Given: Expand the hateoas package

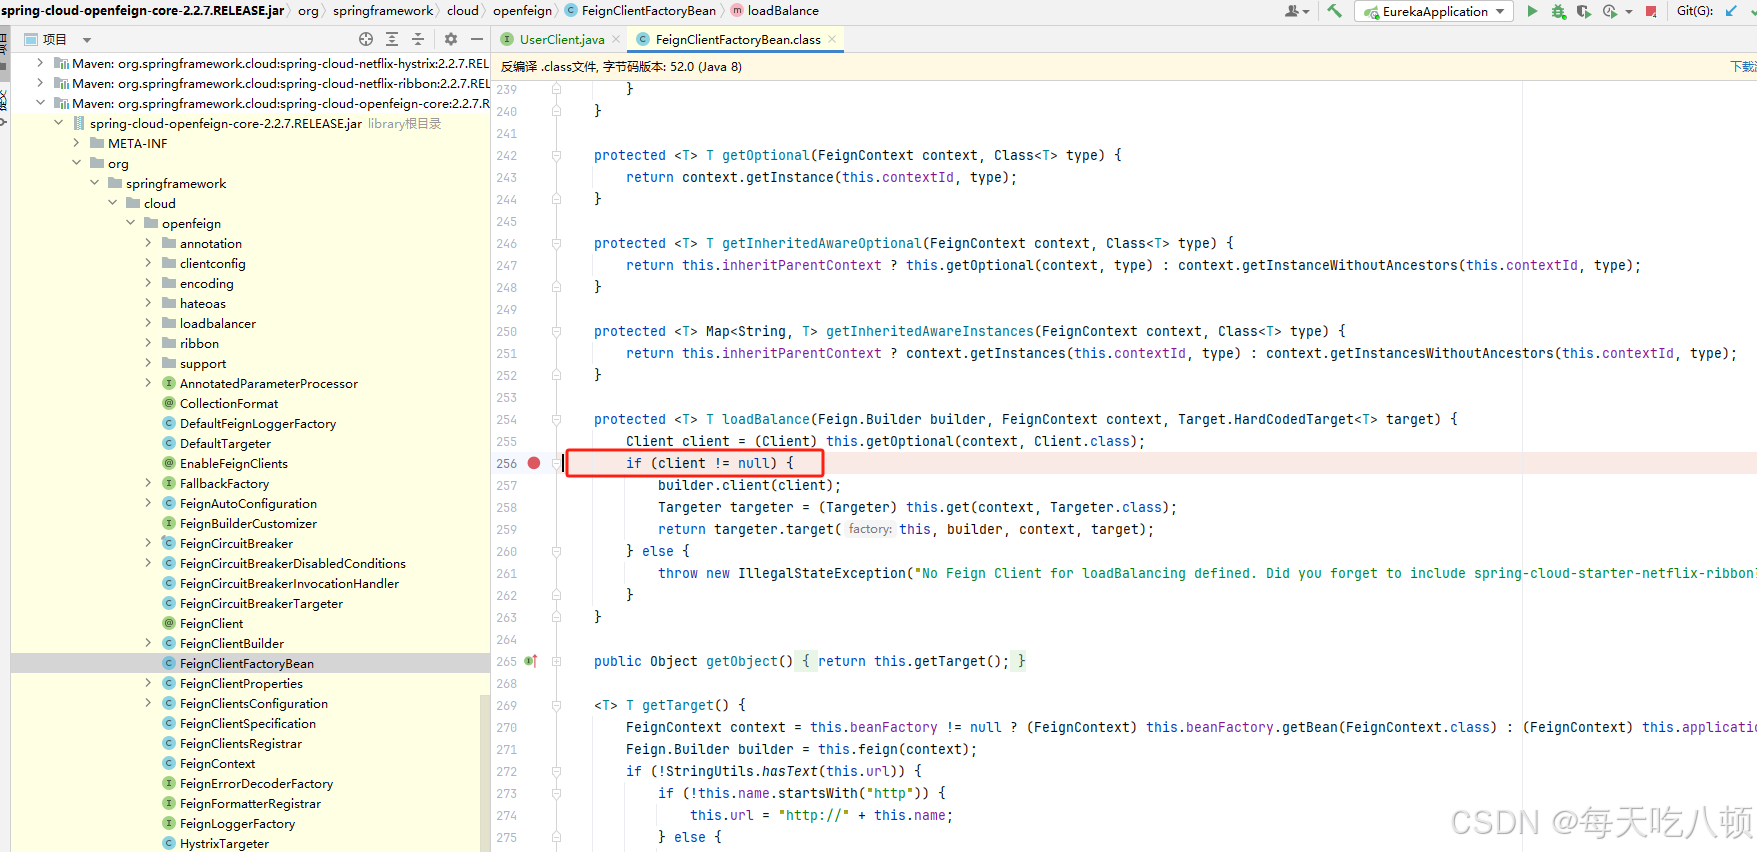Looking at the screenshot, I should (148, 303).
